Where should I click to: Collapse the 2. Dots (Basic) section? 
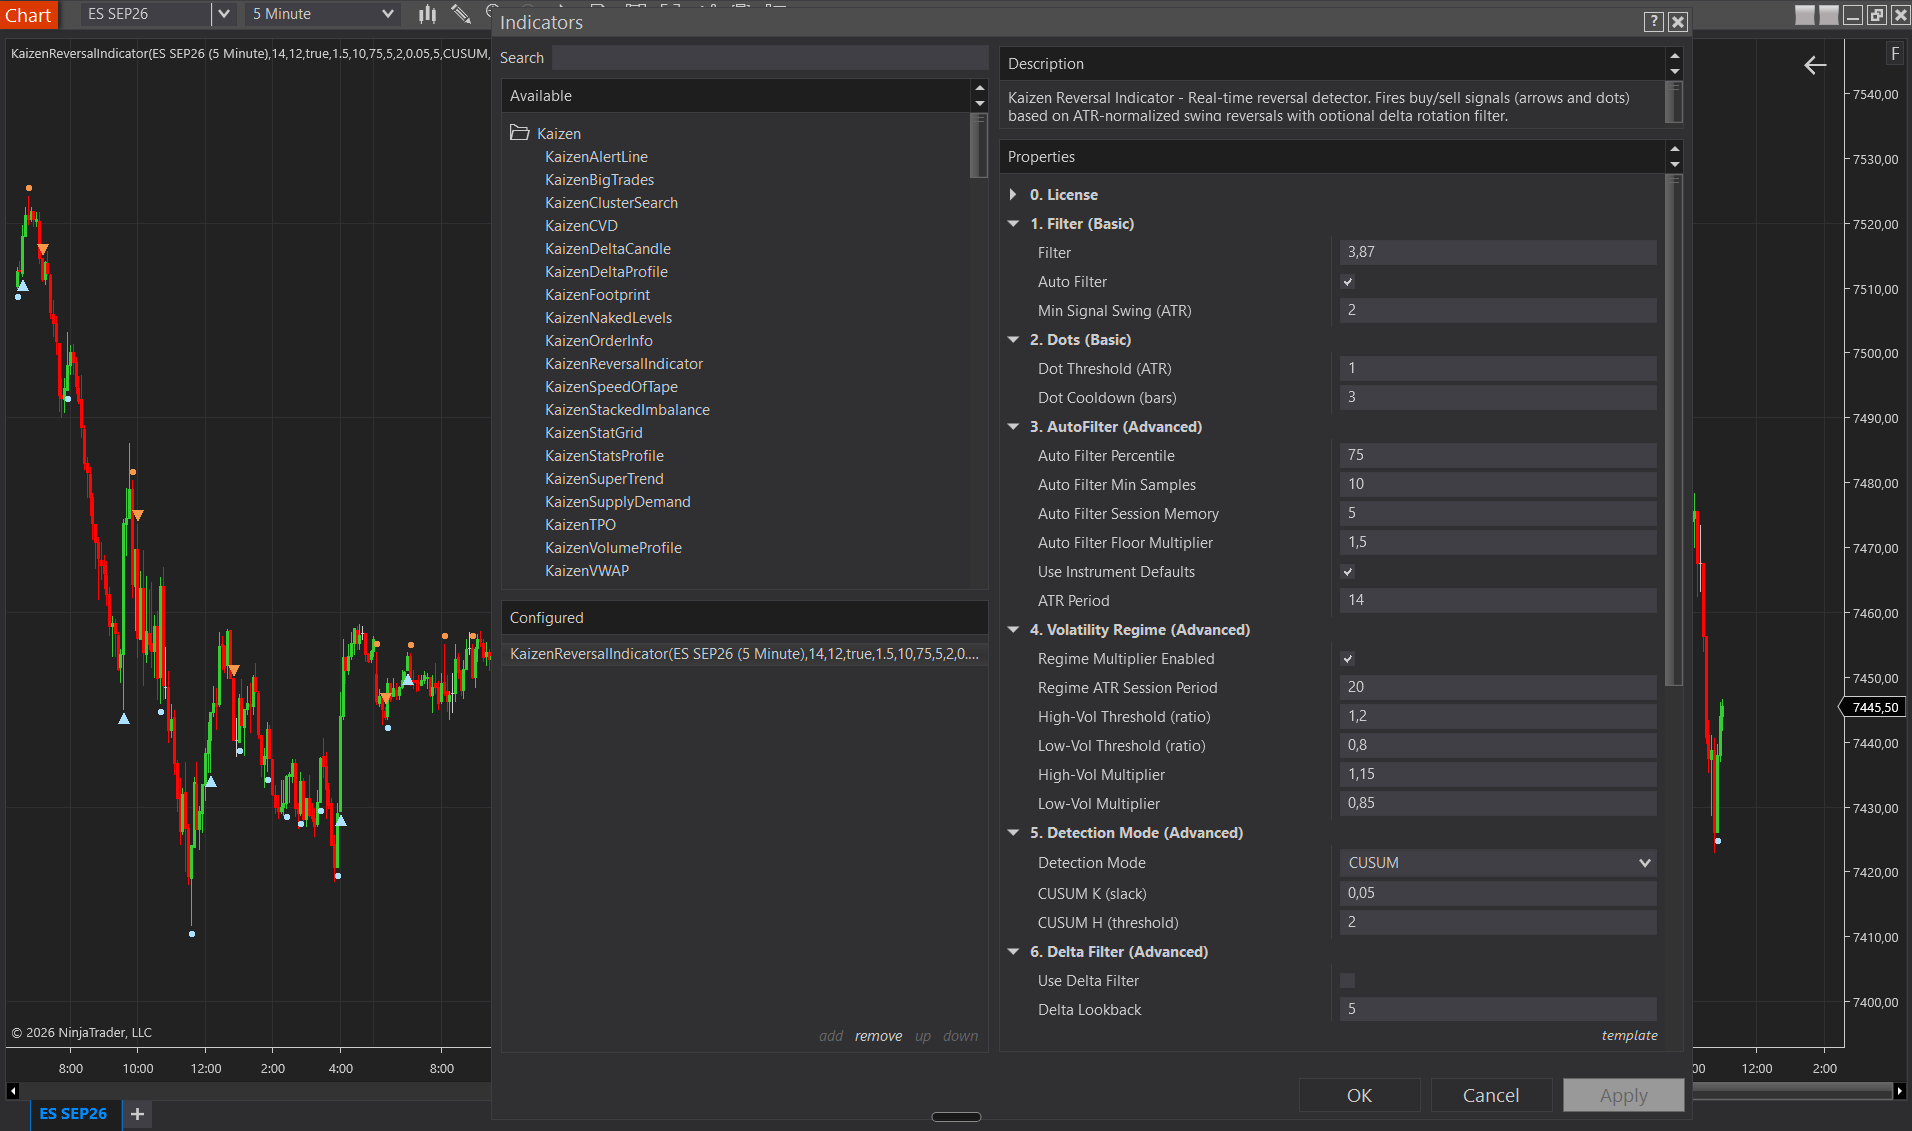[1013, 340]
